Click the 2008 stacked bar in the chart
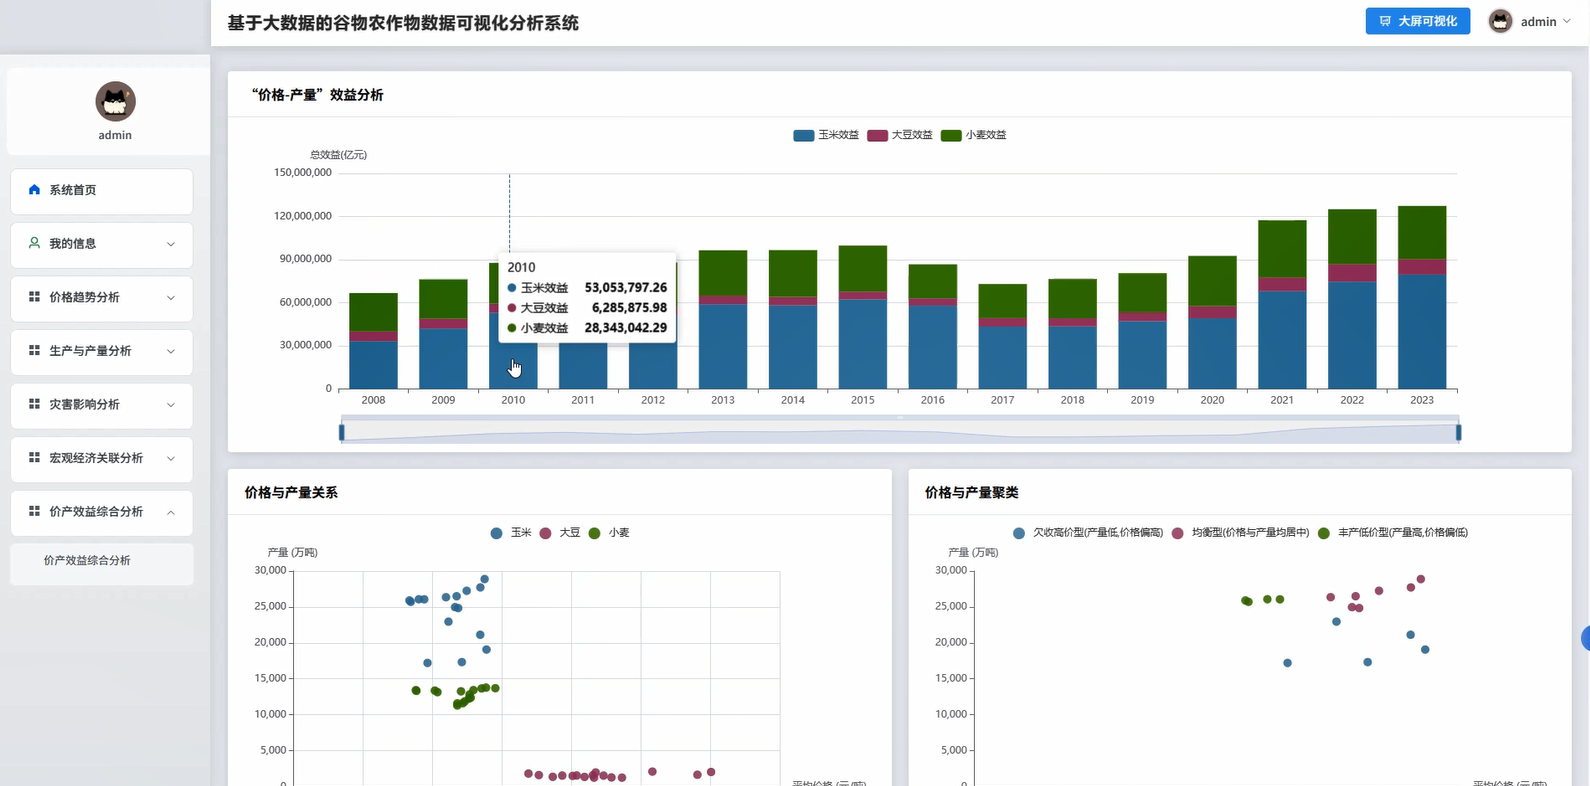Image resolution: width=1590 pixels, height=786 pixels. pyautogui.click(x=373, y=341)
